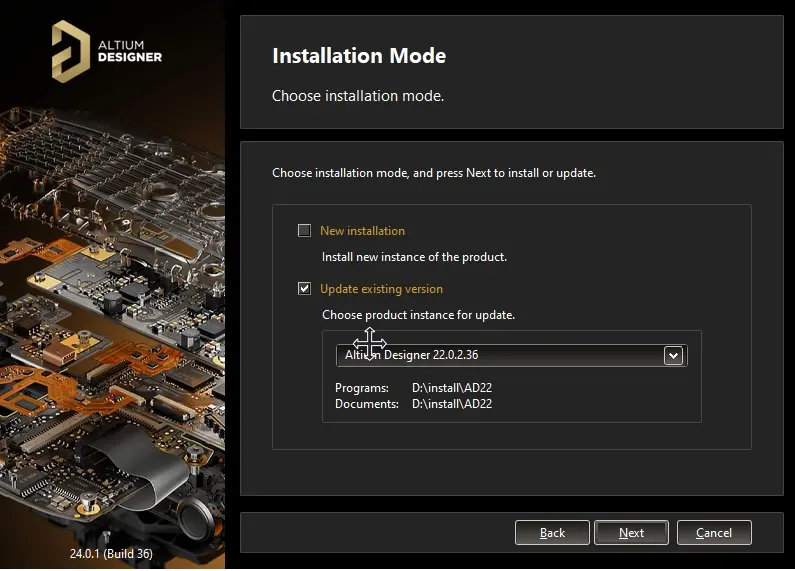Image resolution: width=795 pixels, height=571 pixels.
Task: Click the Documents path D:\install\AD22
Action: (452, 404)
